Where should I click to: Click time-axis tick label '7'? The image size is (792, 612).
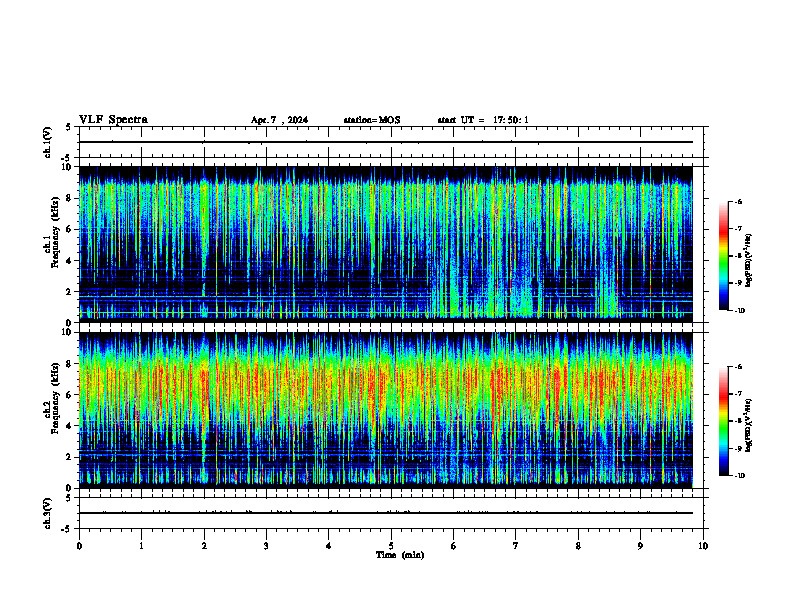(x=516, y=546)
